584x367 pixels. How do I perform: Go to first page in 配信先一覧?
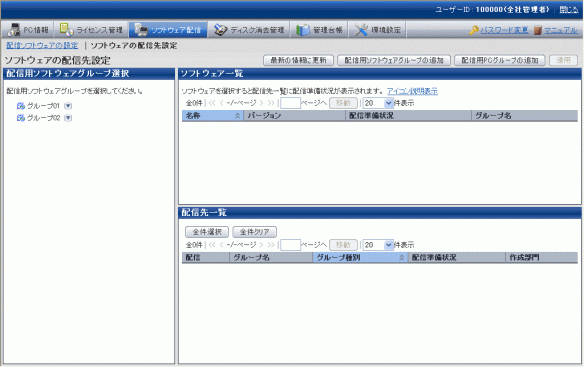point(212,245)
